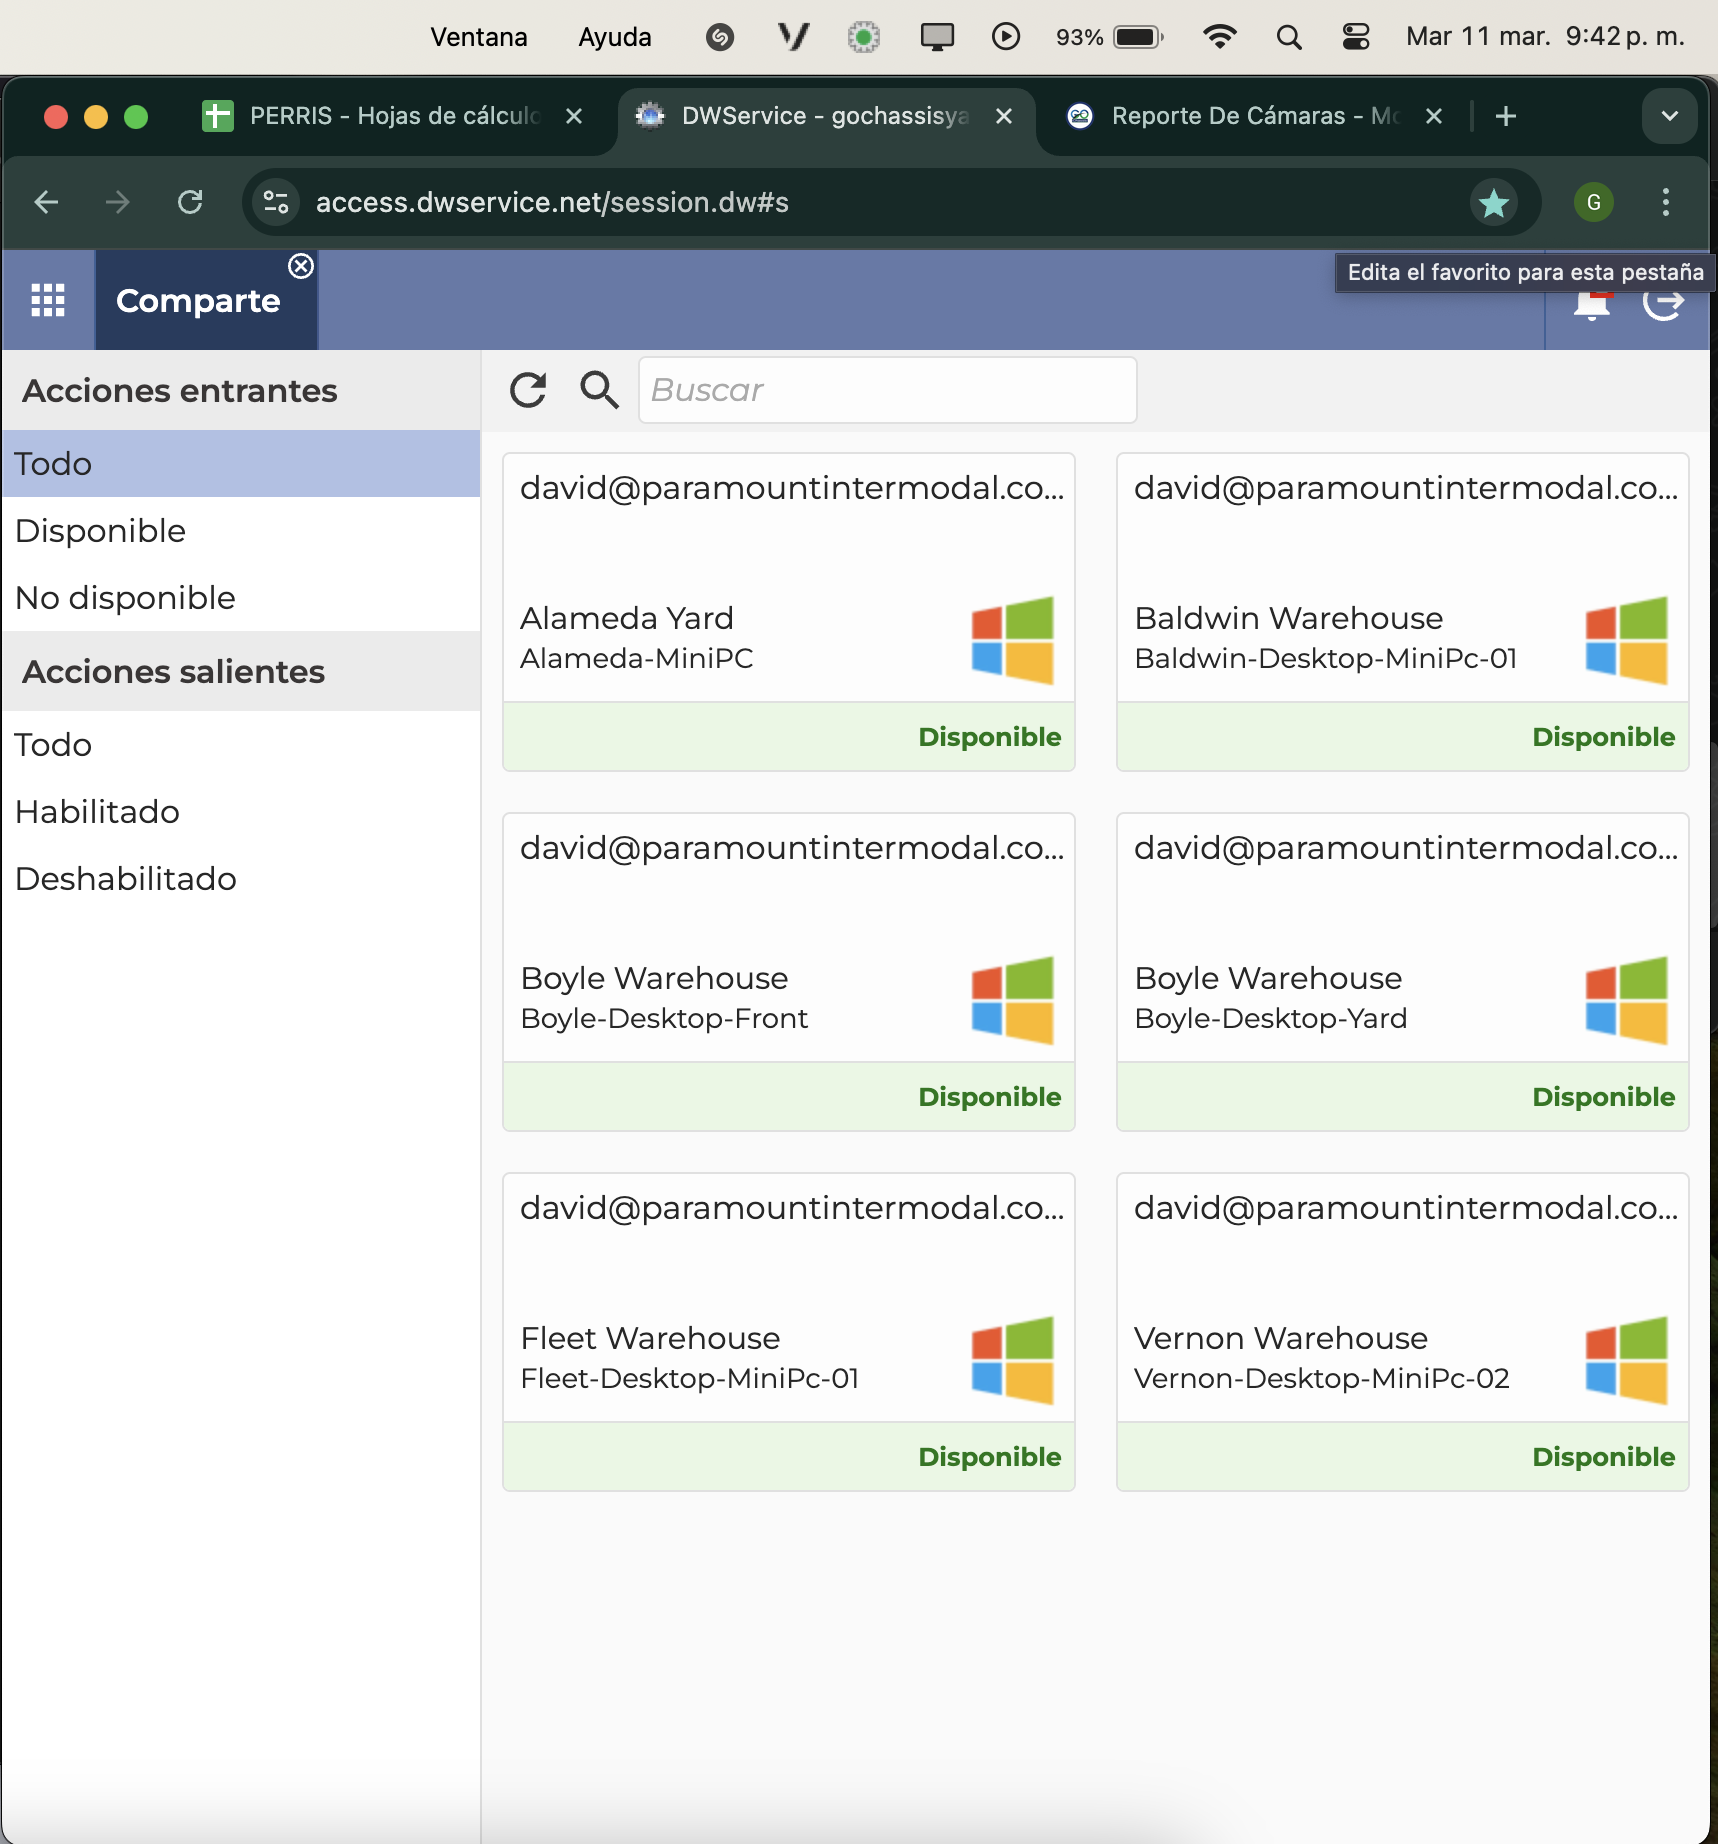Open the Vernon Warehouse agent card

[x=1403, y=1332]
